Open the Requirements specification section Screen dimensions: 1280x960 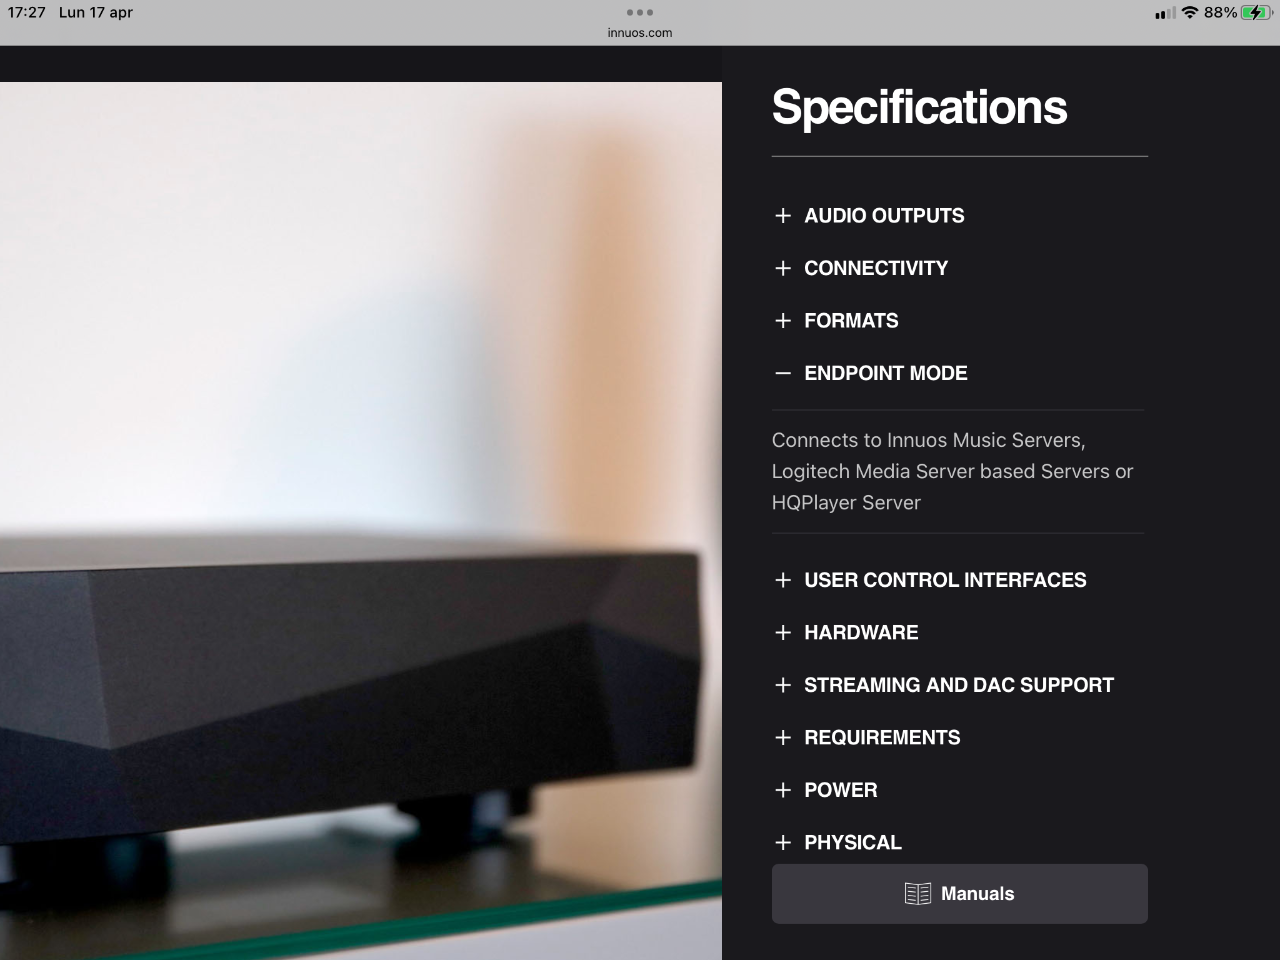tap(882, 738)
